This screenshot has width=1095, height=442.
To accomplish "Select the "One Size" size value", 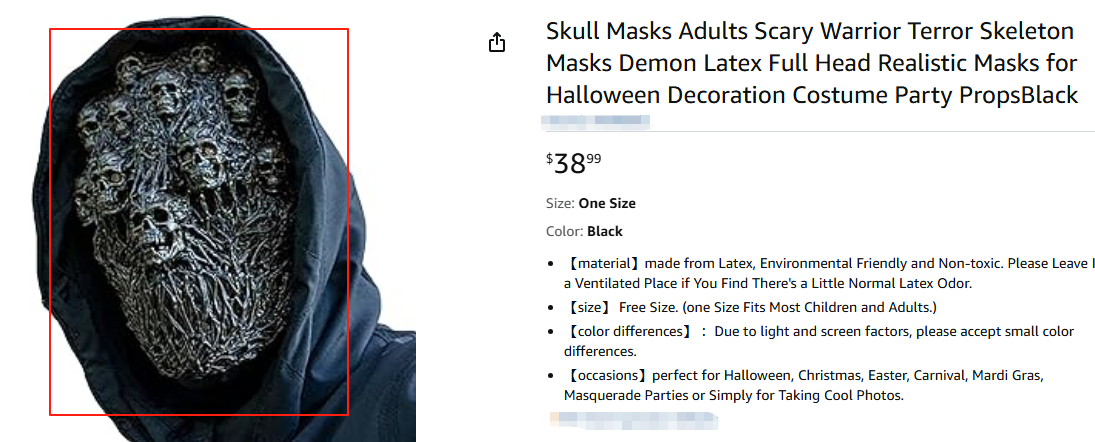I will (607, 203).
